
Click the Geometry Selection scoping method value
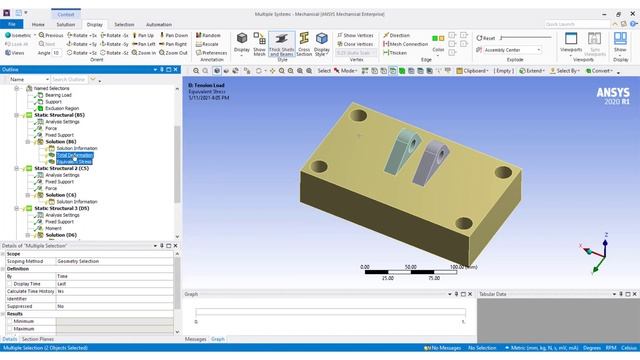pyautogui.click(x=114, y=261)
